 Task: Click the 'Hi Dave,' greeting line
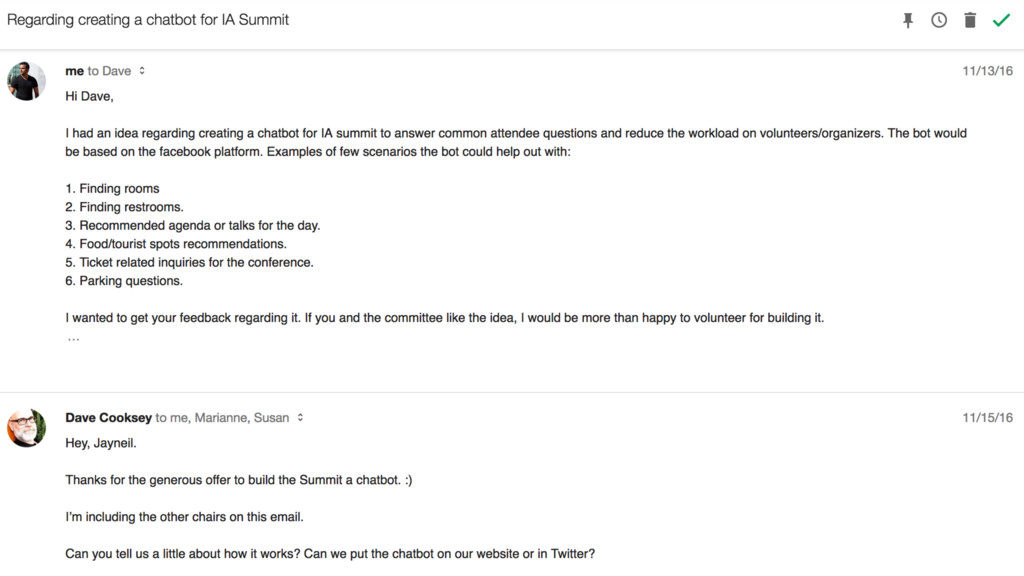click(x=89, y=96)
